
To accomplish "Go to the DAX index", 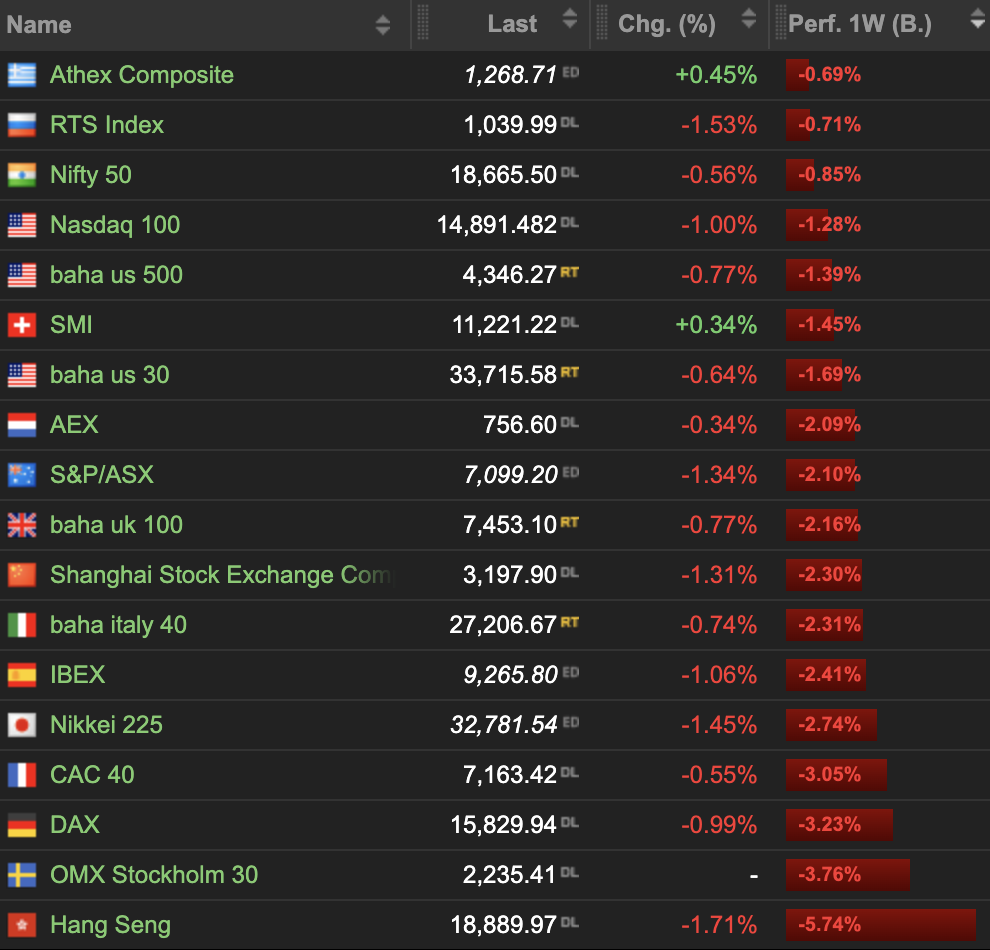I will (75, 825).
